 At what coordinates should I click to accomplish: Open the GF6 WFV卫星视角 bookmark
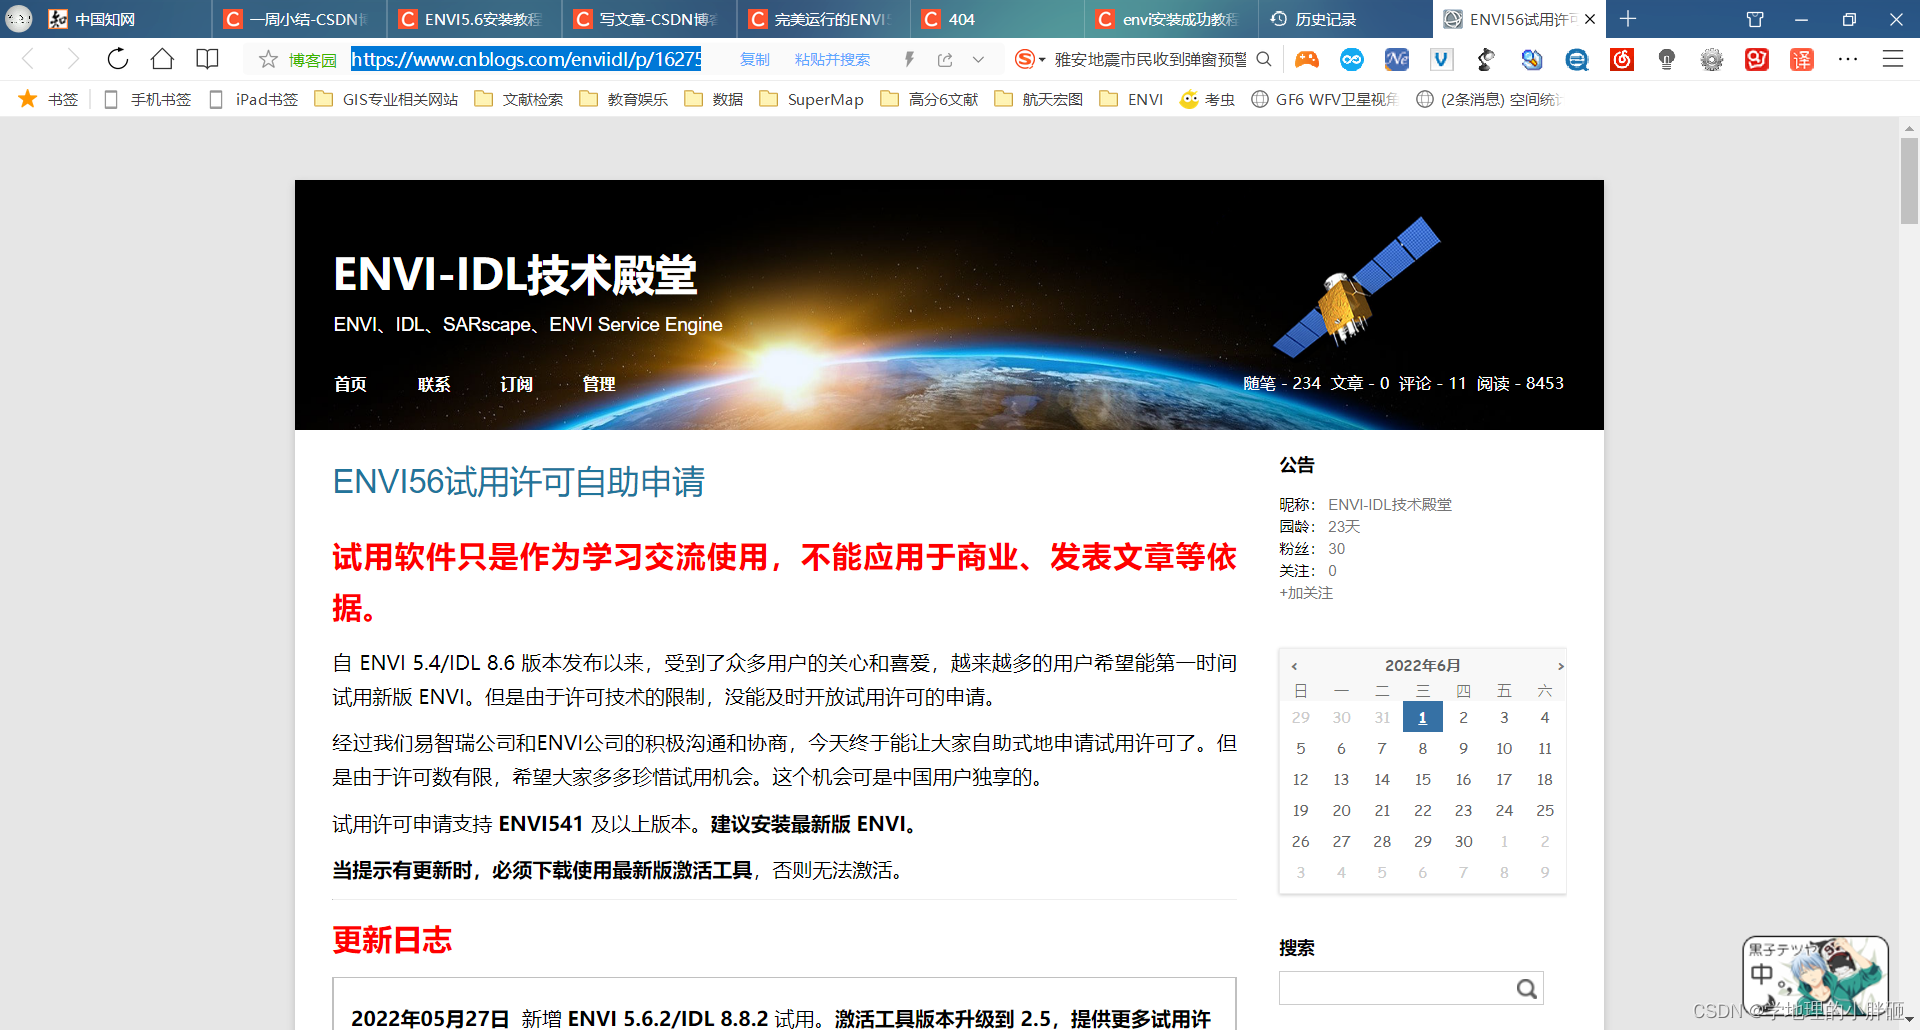1325,99
